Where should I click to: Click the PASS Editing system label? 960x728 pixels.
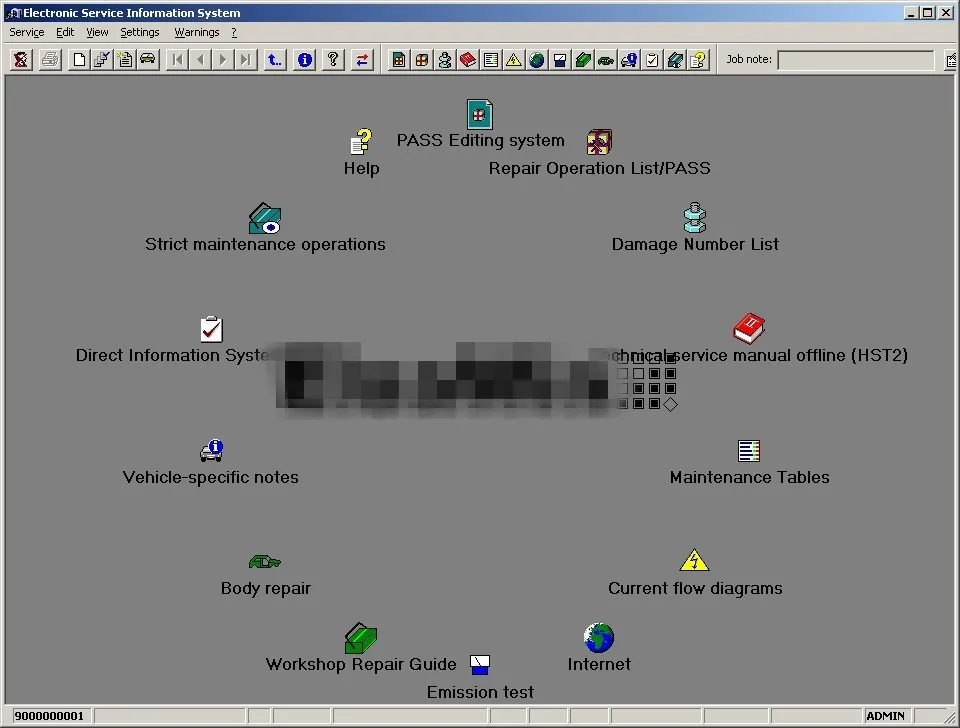click(x=481, y=140)
